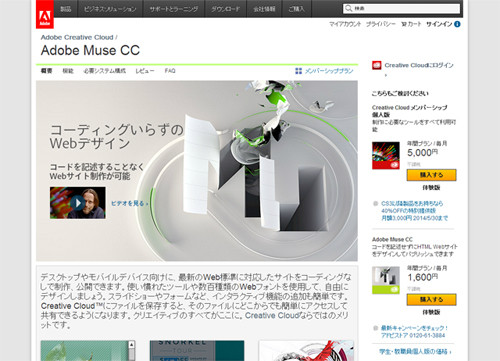Click Creative Cloudにログイン link
The height and width of the screenshot is (361, 500).
(419, 65)
